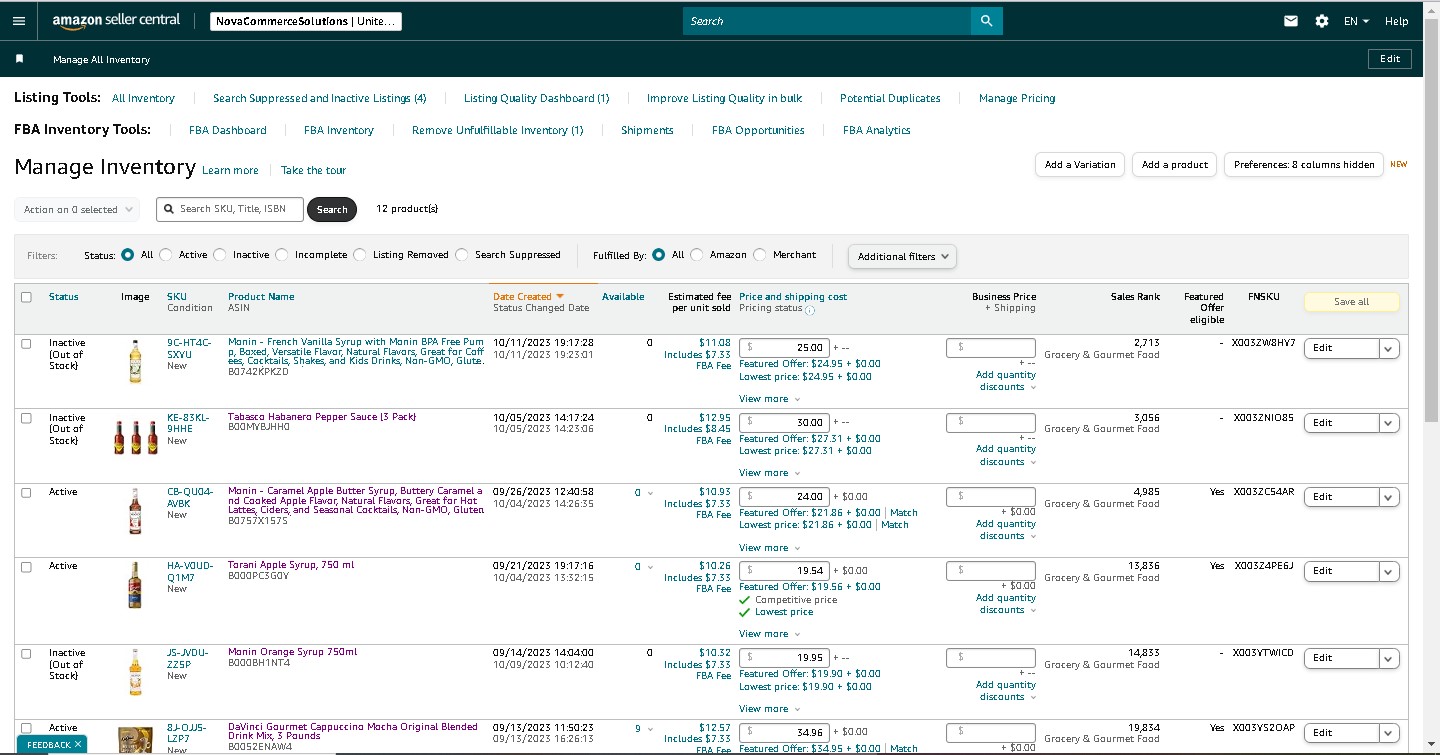The image size is (1440, 755).
Task: Open the Learn more link
Action: [x=230, y=170]
